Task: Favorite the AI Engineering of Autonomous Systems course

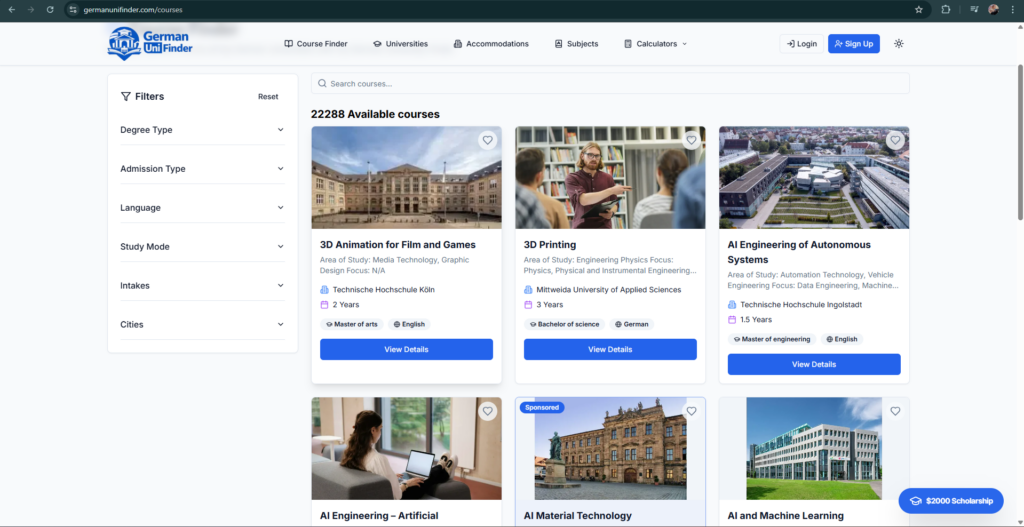Action: [895, 140]
